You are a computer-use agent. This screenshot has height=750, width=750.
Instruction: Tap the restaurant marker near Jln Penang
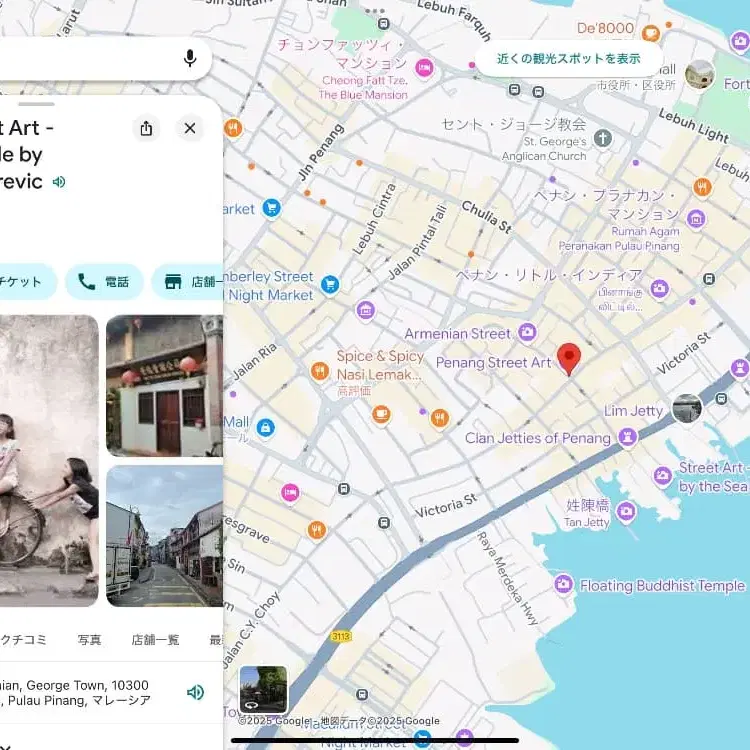click(233, 128)
